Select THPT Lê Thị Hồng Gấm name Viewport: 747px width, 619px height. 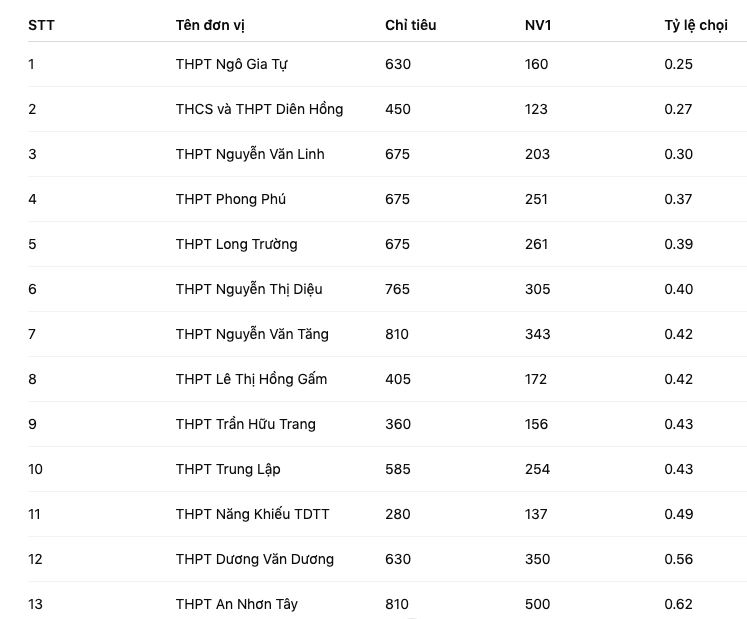(251, 379)
